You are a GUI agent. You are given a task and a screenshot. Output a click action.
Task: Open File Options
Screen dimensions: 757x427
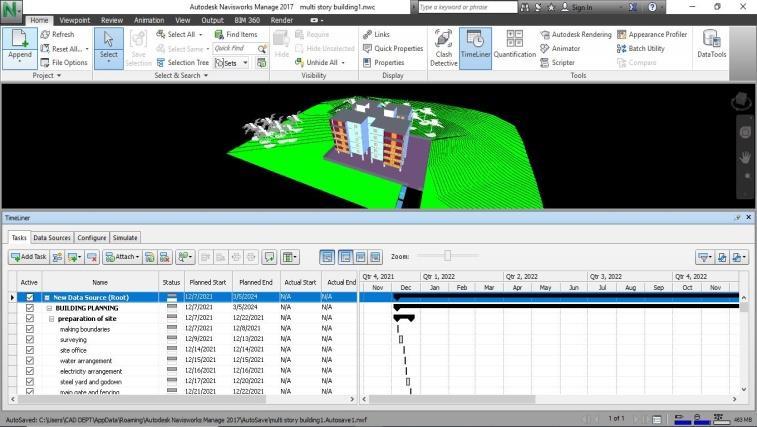[64, 62]
